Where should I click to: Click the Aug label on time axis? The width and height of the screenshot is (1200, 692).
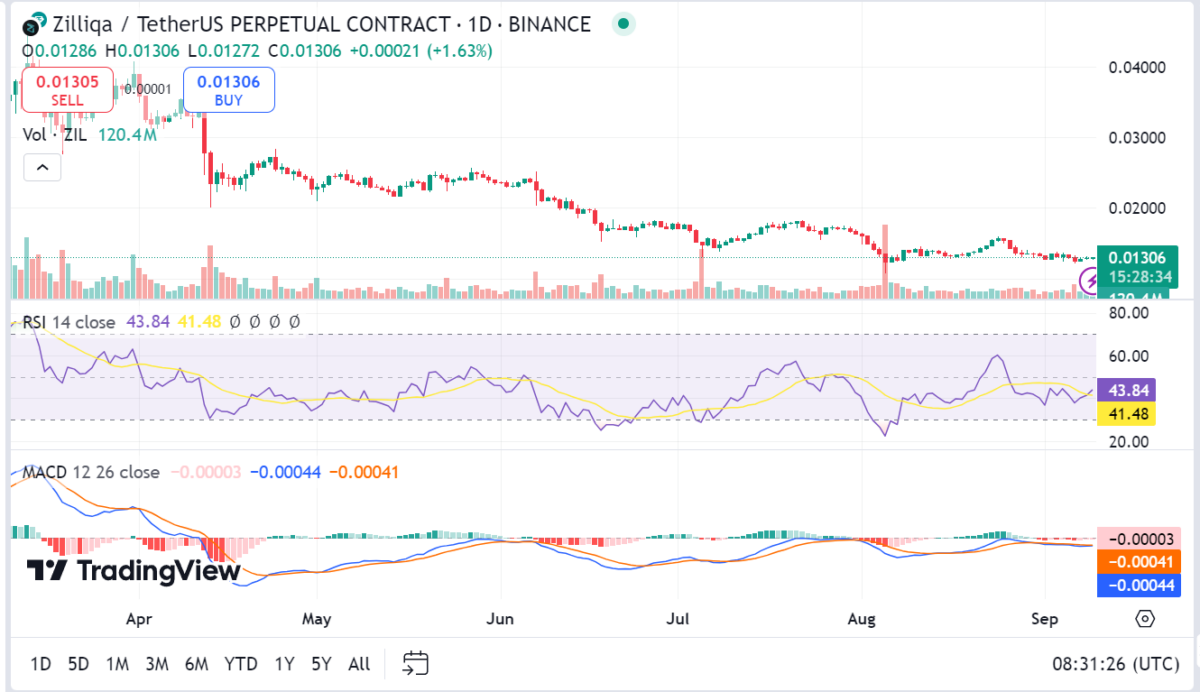pos(861,619)
